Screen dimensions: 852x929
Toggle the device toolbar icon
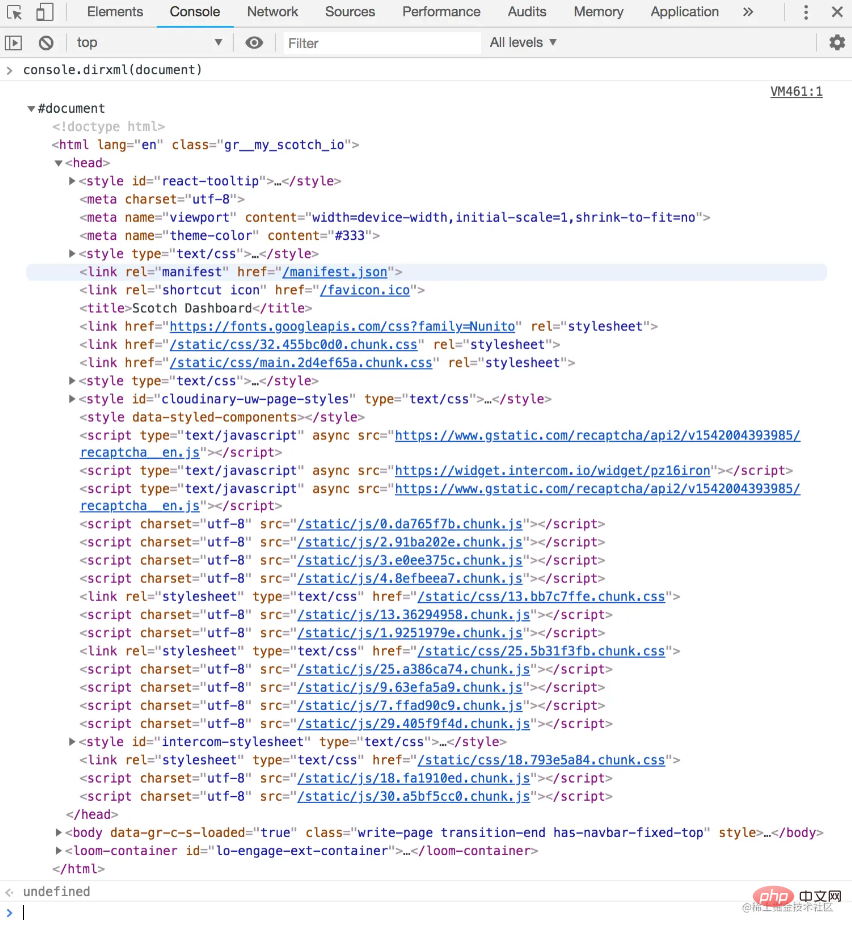(44, 12)
